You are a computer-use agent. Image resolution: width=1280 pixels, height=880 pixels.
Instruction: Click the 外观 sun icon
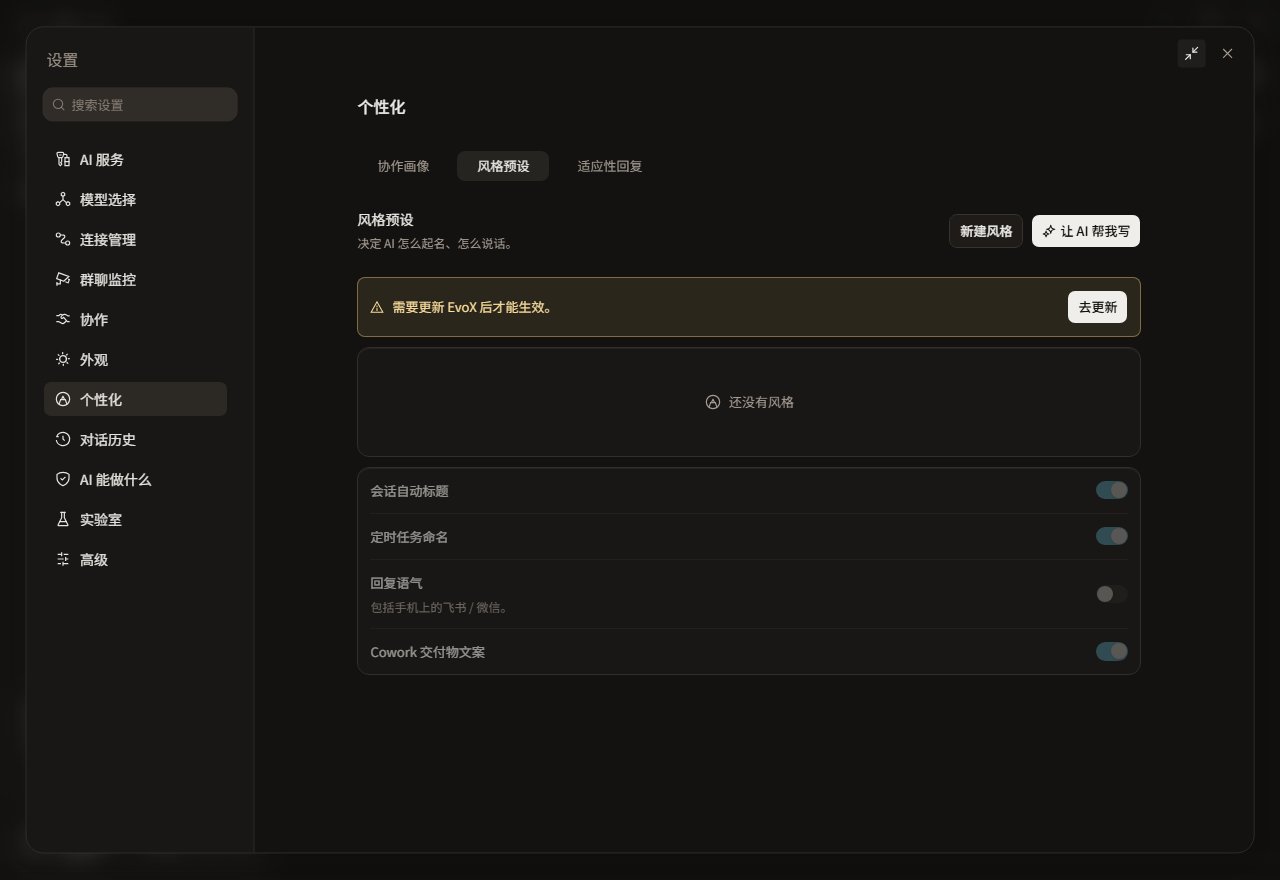[63, 360]
